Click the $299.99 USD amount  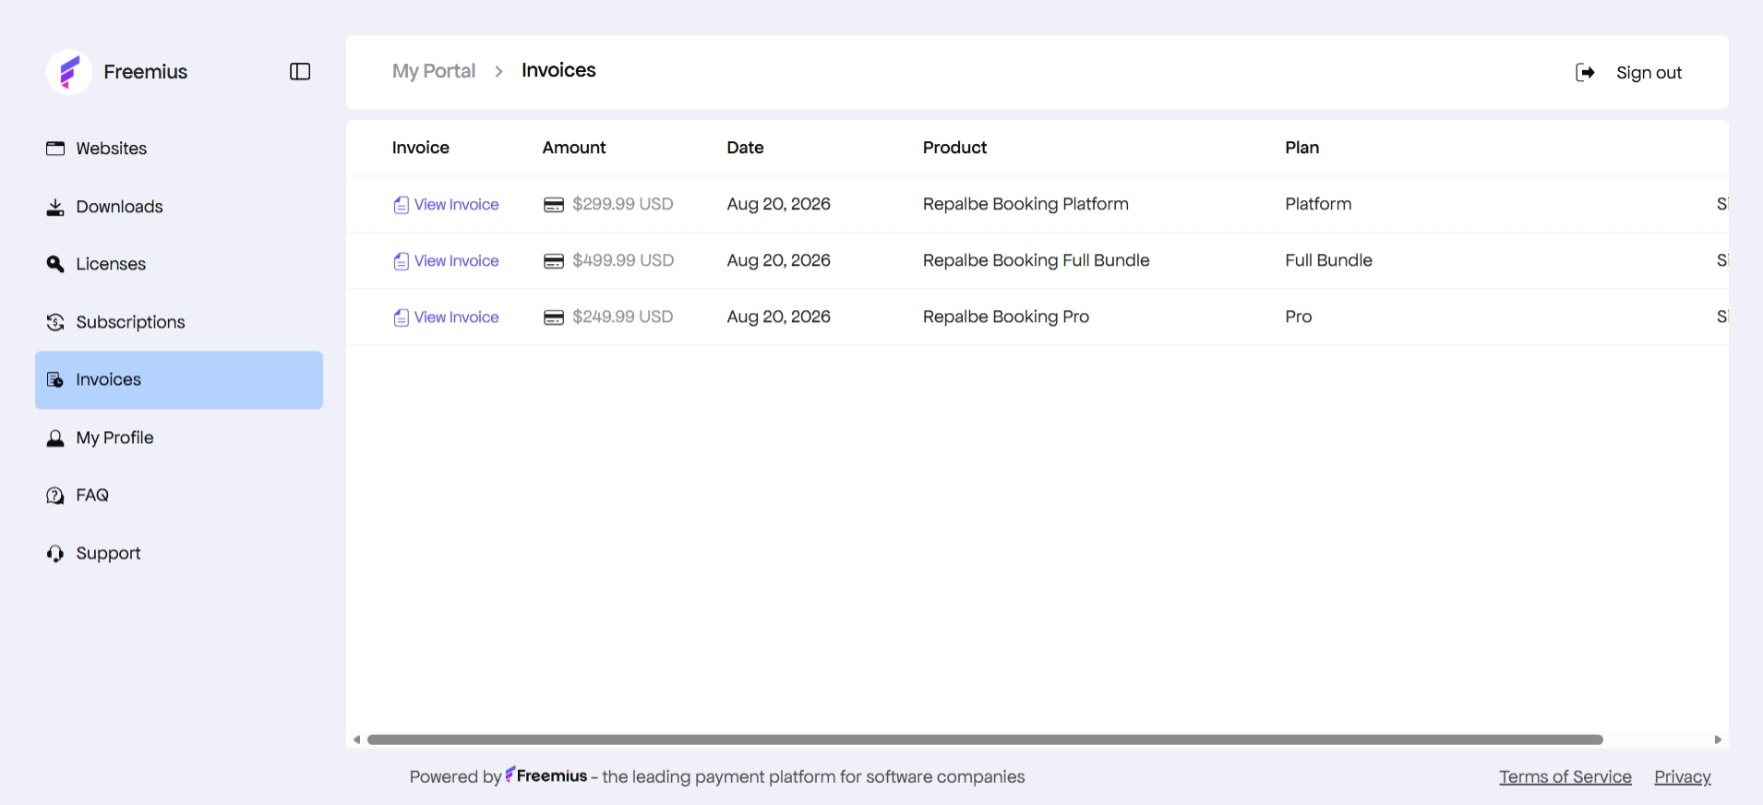[623, 204]
